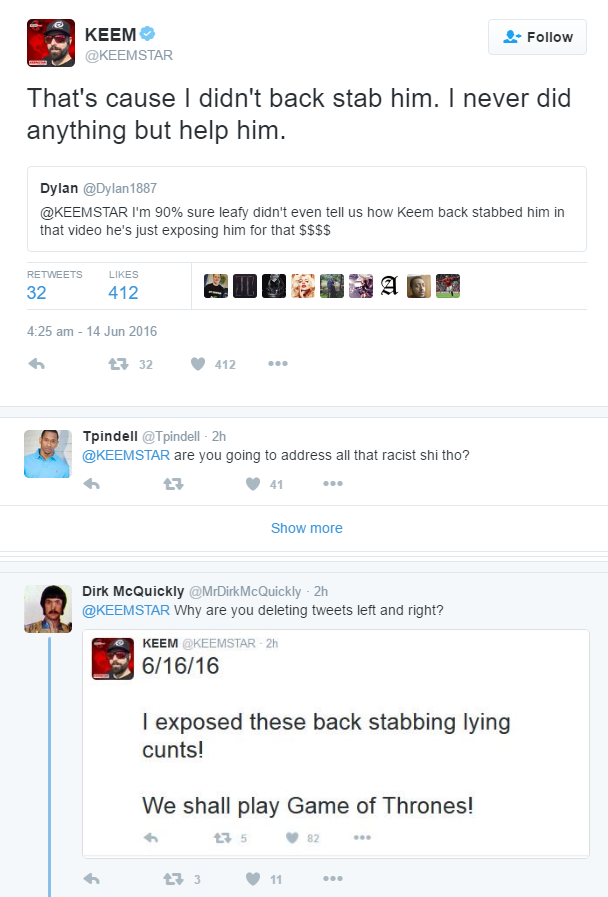Viewport: 608px width, 897px height.
Task: Open more options on KEEM's main tweet
Action: click(278, 364)
